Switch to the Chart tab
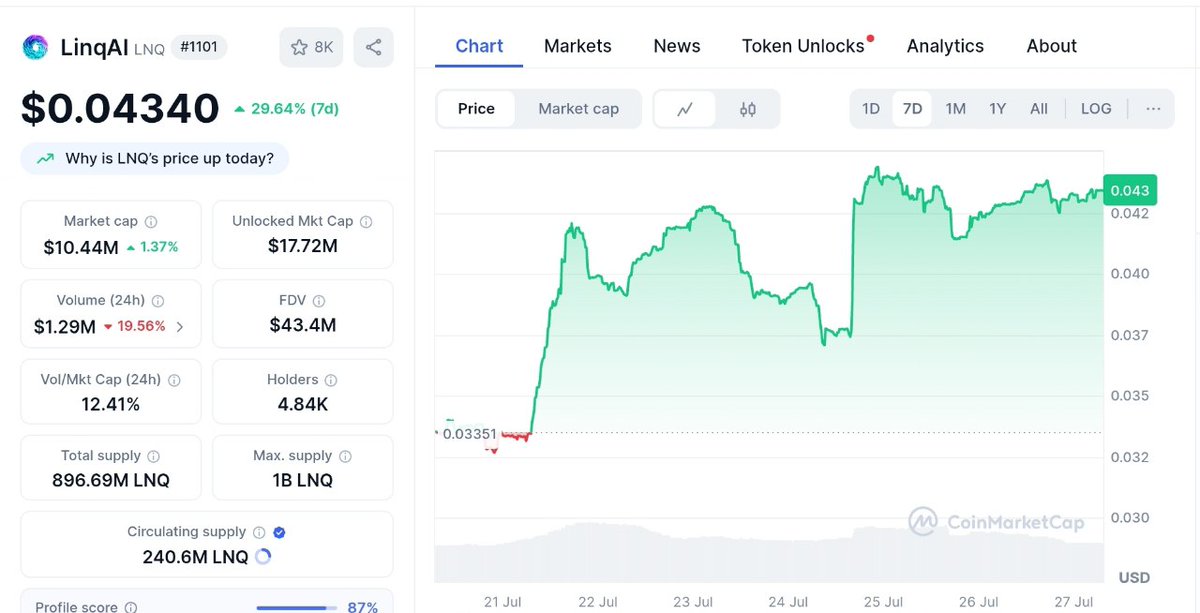 coord(479,46)
